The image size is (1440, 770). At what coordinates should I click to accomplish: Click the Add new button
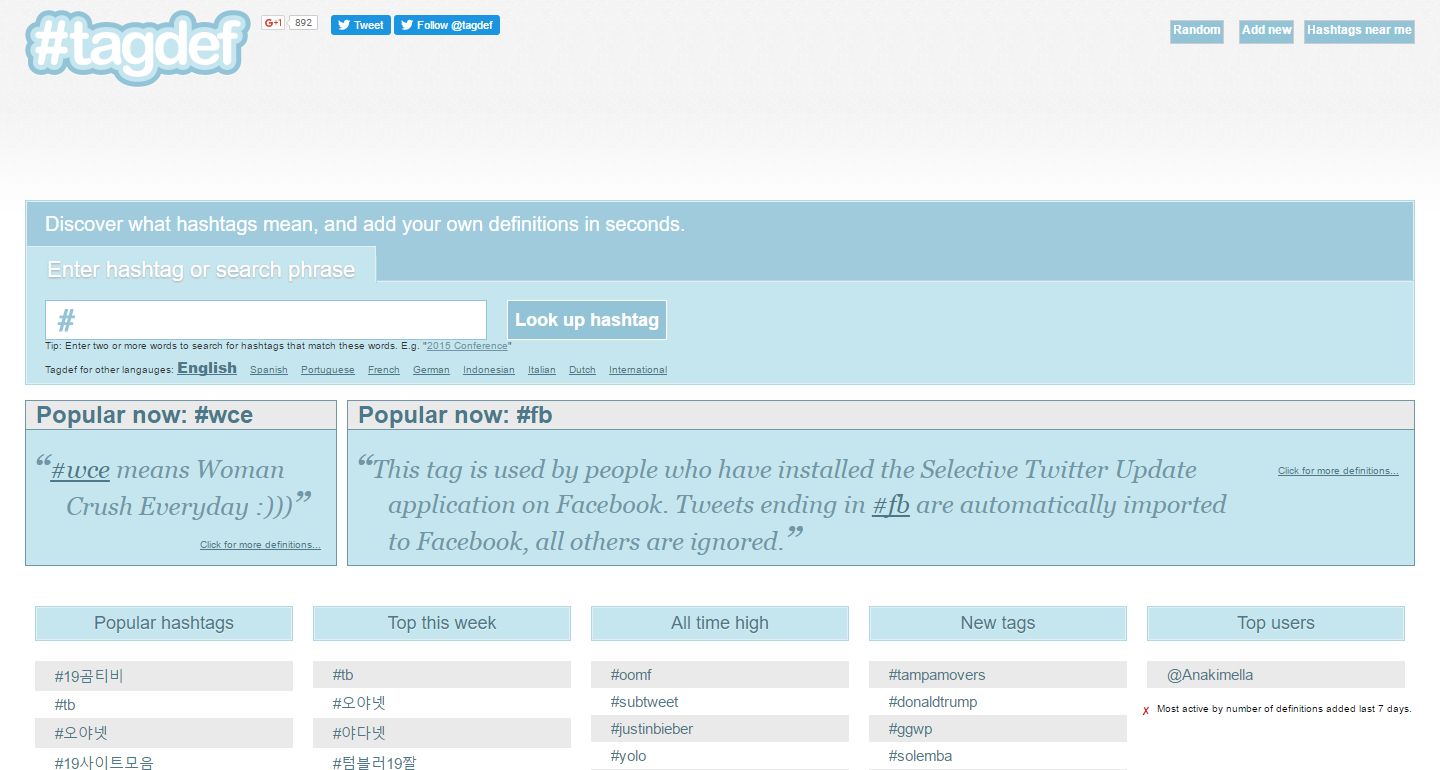(x=1266, y=31)
